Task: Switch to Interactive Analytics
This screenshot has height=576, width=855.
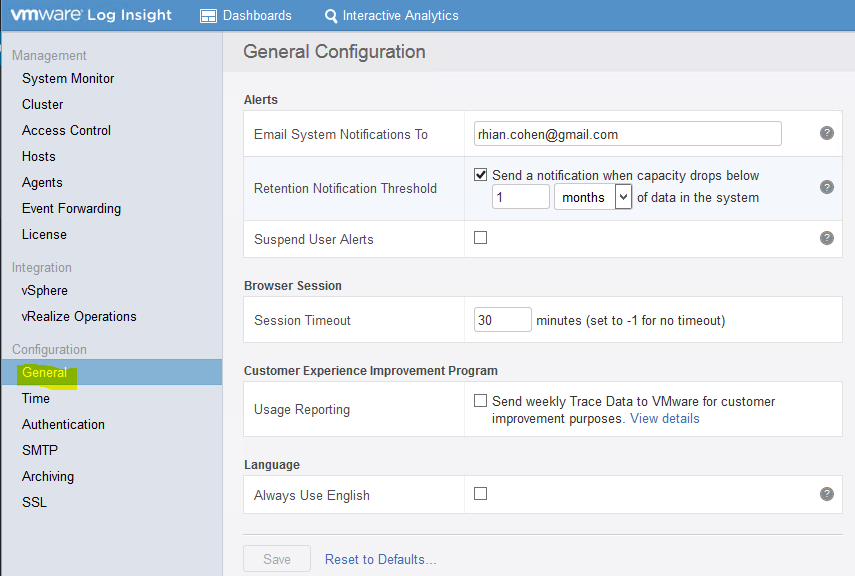Action: point(392,16)
